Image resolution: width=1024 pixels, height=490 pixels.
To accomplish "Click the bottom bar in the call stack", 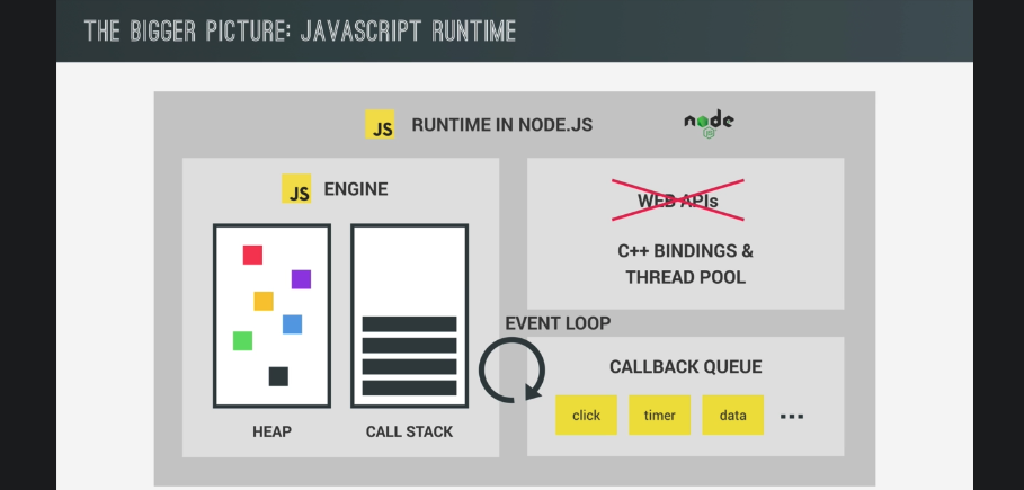I will (x=409, y=388).
